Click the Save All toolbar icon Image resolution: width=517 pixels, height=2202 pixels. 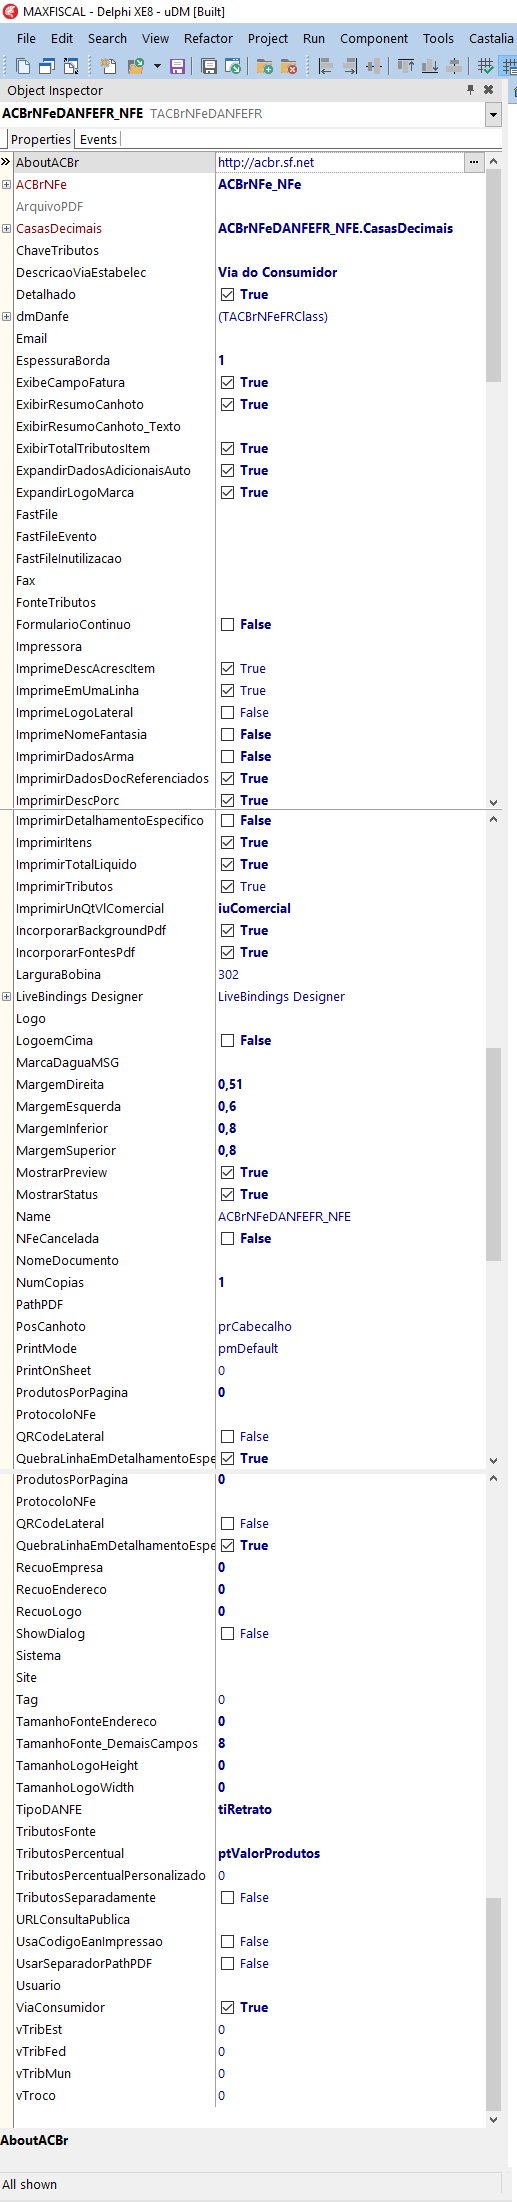(x=209, y=66)
